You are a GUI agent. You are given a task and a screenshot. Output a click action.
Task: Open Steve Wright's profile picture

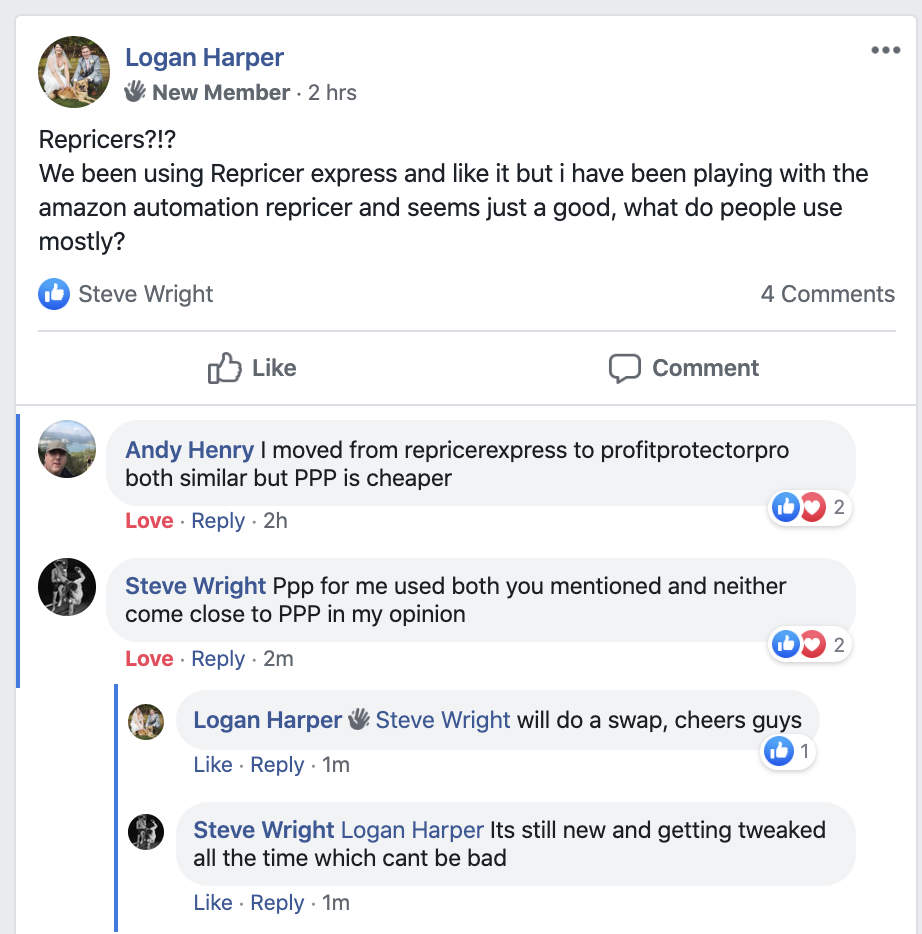tap(66, 586)
